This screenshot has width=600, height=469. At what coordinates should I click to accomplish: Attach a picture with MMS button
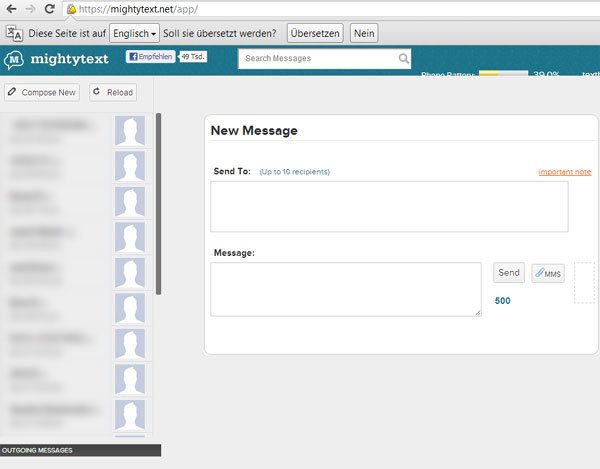(x=548, y=274)
